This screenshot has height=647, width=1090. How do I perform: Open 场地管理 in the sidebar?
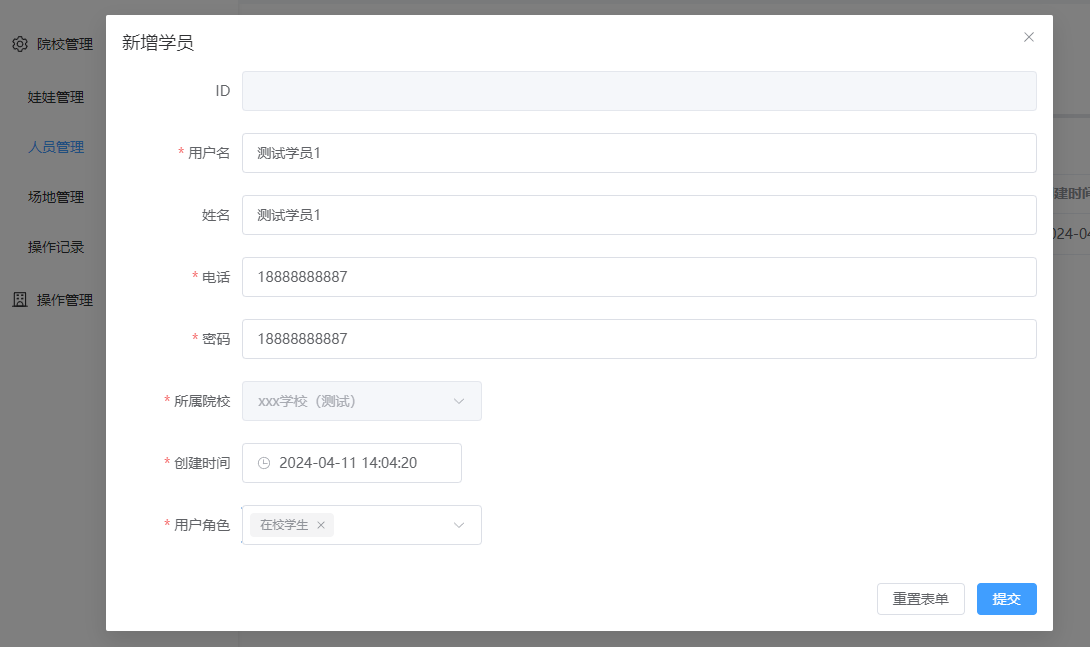pyautogui.click(x=56, y=197)
